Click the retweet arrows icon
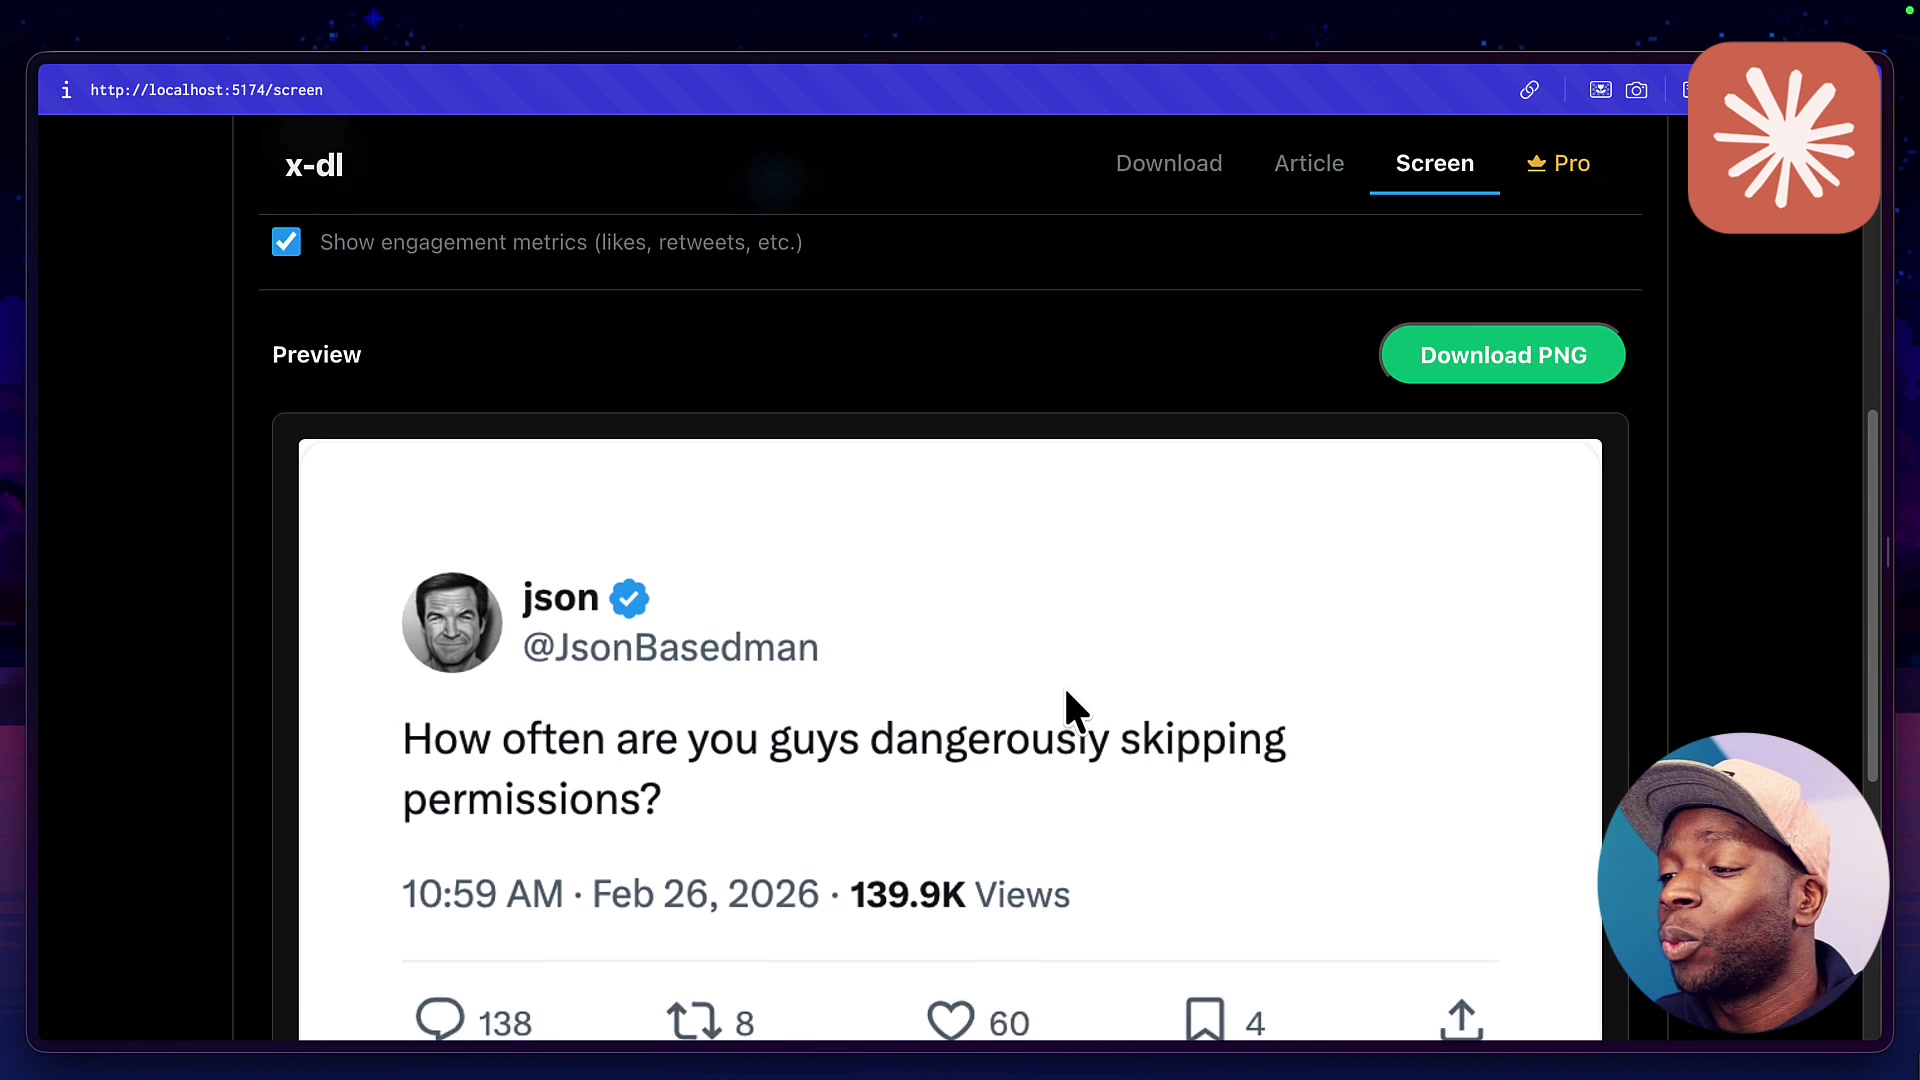Image resolution: width=1920 pixels, height=1080 pixels. point(693,1020)
